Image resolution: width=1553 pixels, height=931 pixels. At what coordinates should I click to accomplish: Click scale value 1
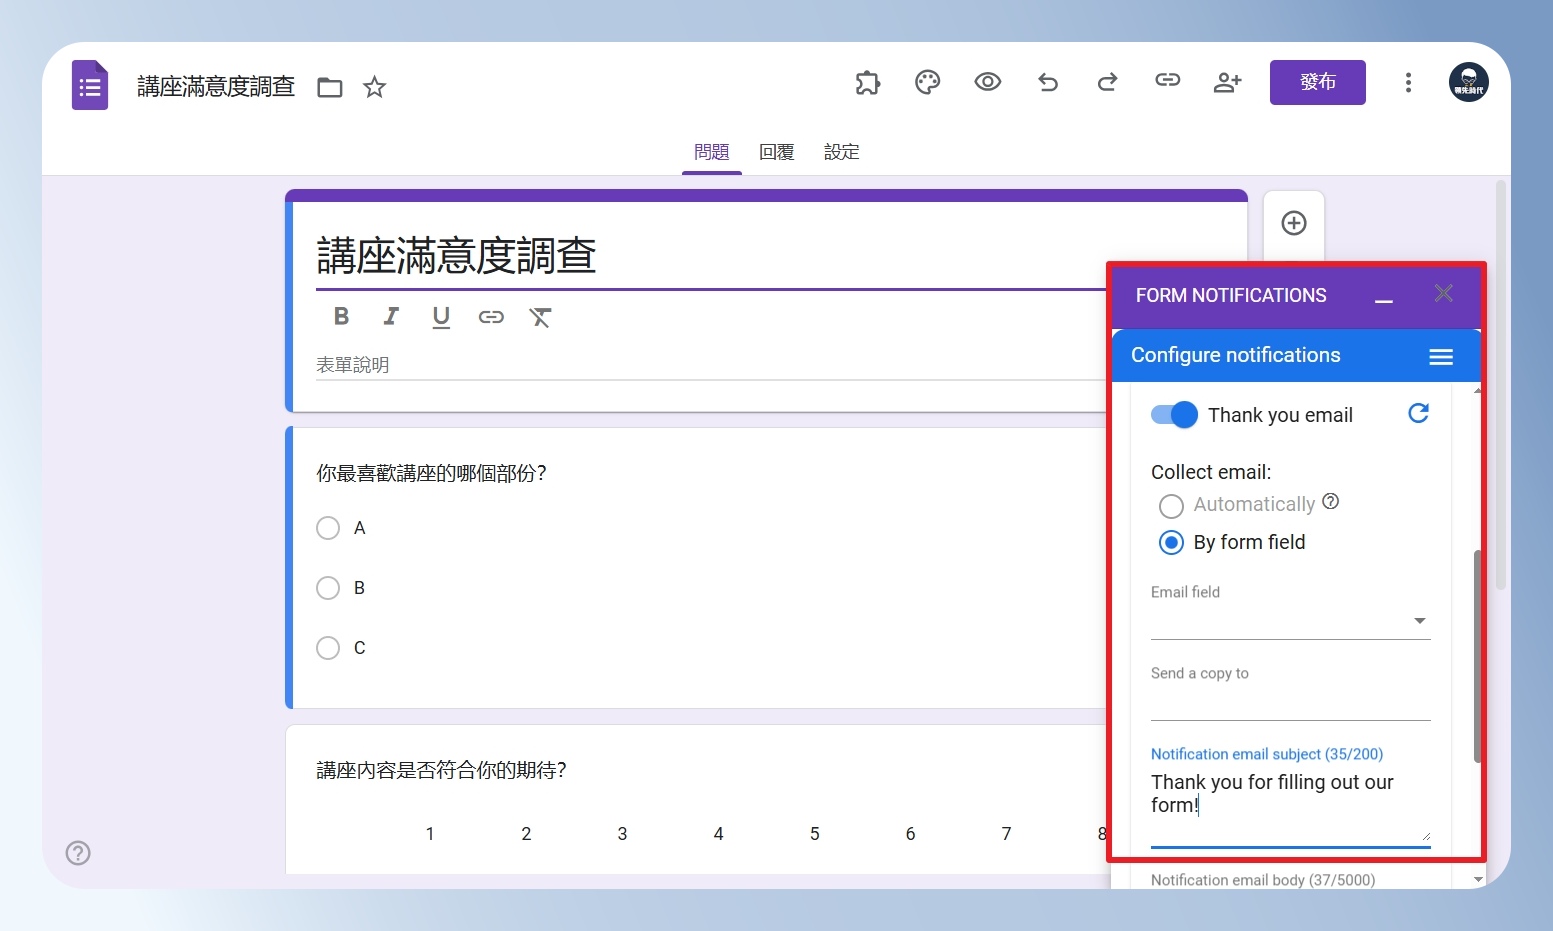coord(430,834)
